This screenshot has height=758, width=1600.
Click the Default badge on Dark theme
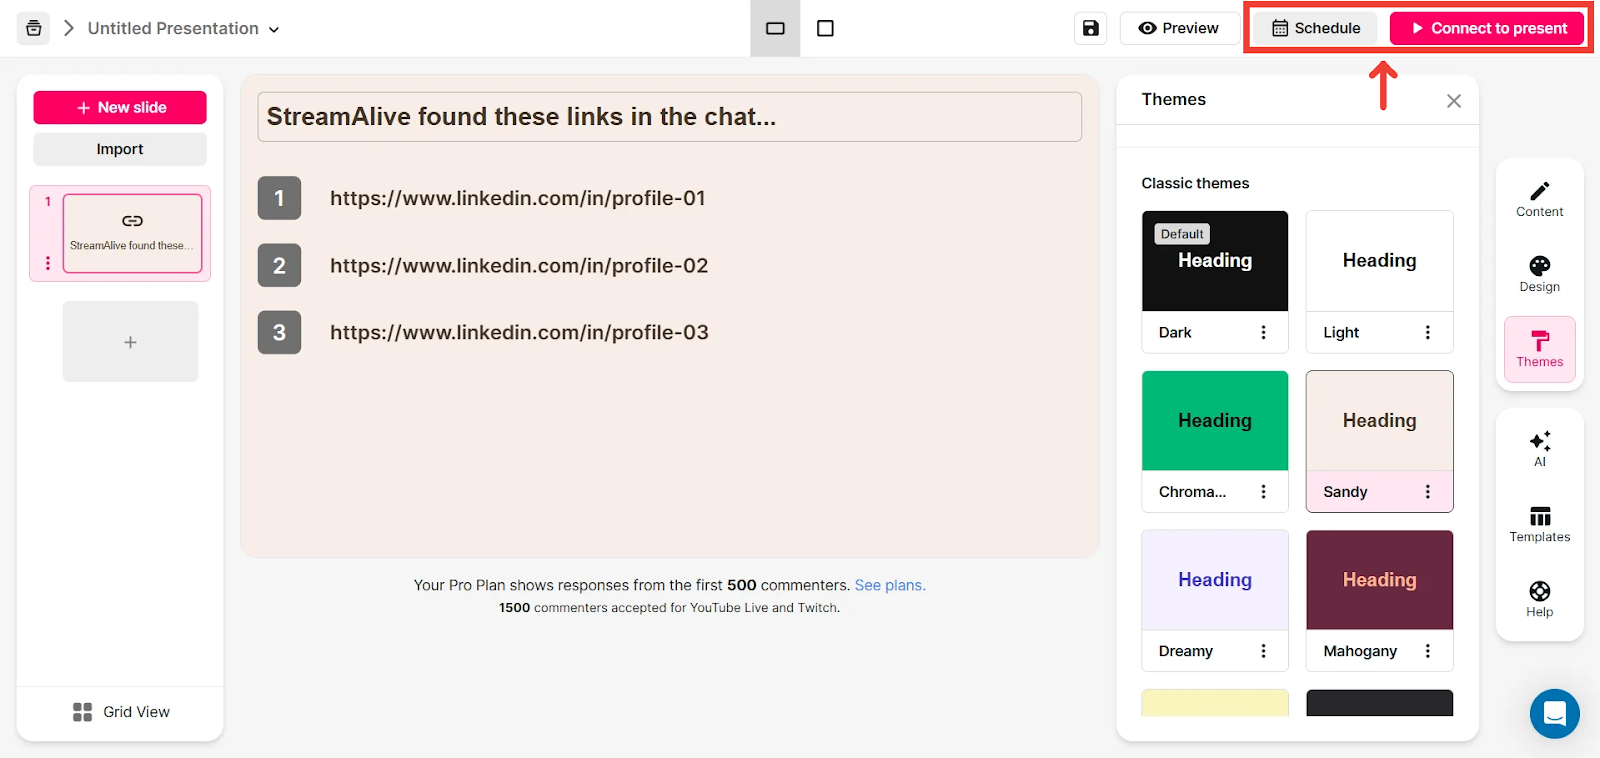coord(1182,234)
